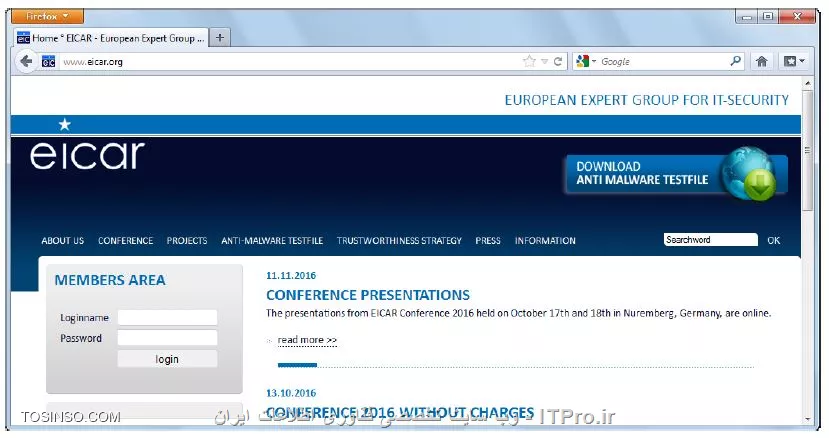Click the login button

pyautogui.click(x=167, y=359)
